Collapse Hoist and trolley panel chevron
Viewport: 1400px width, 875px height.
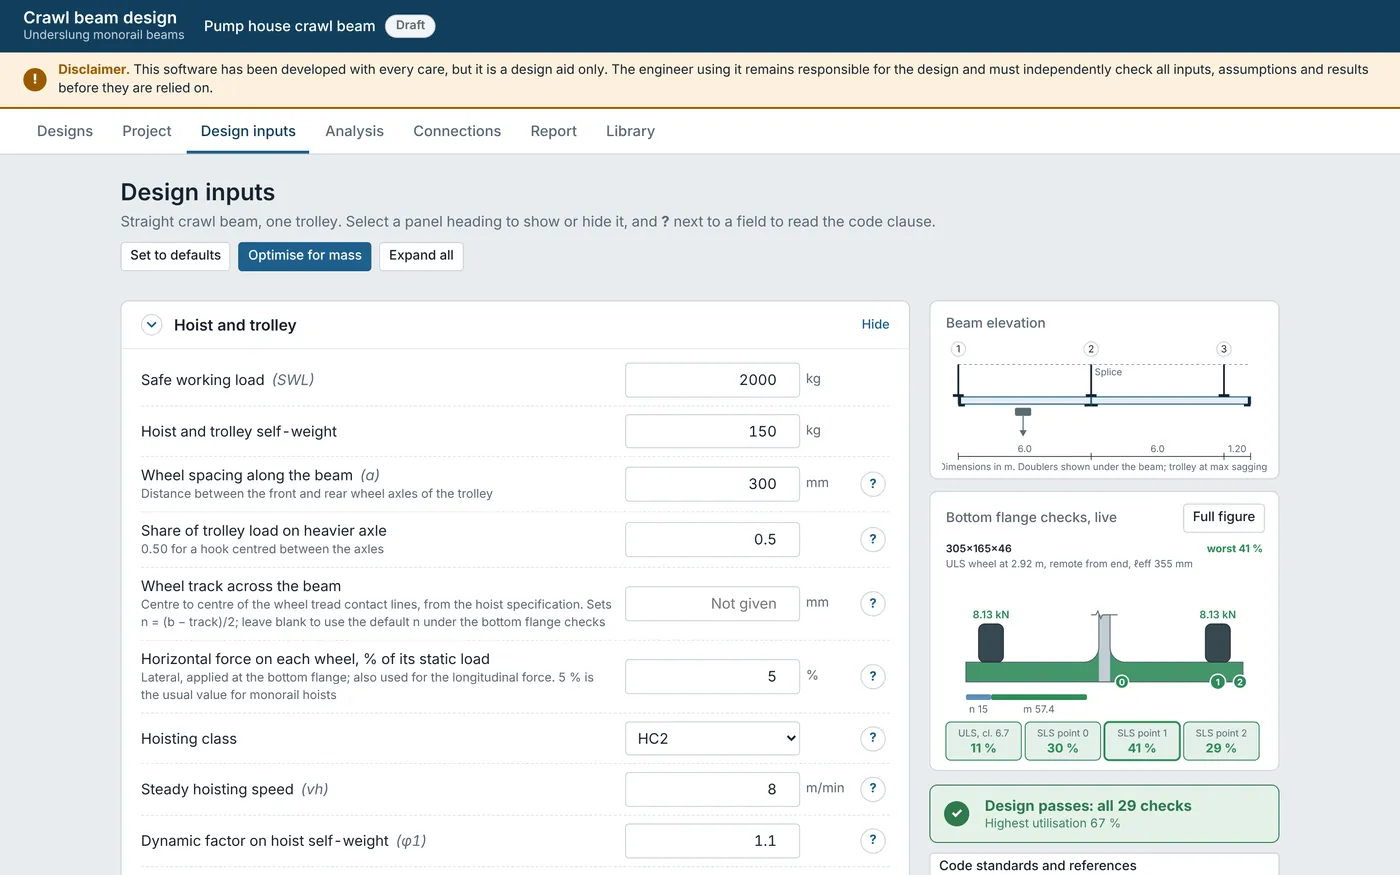pyautogui.click(x=151, y=325)
